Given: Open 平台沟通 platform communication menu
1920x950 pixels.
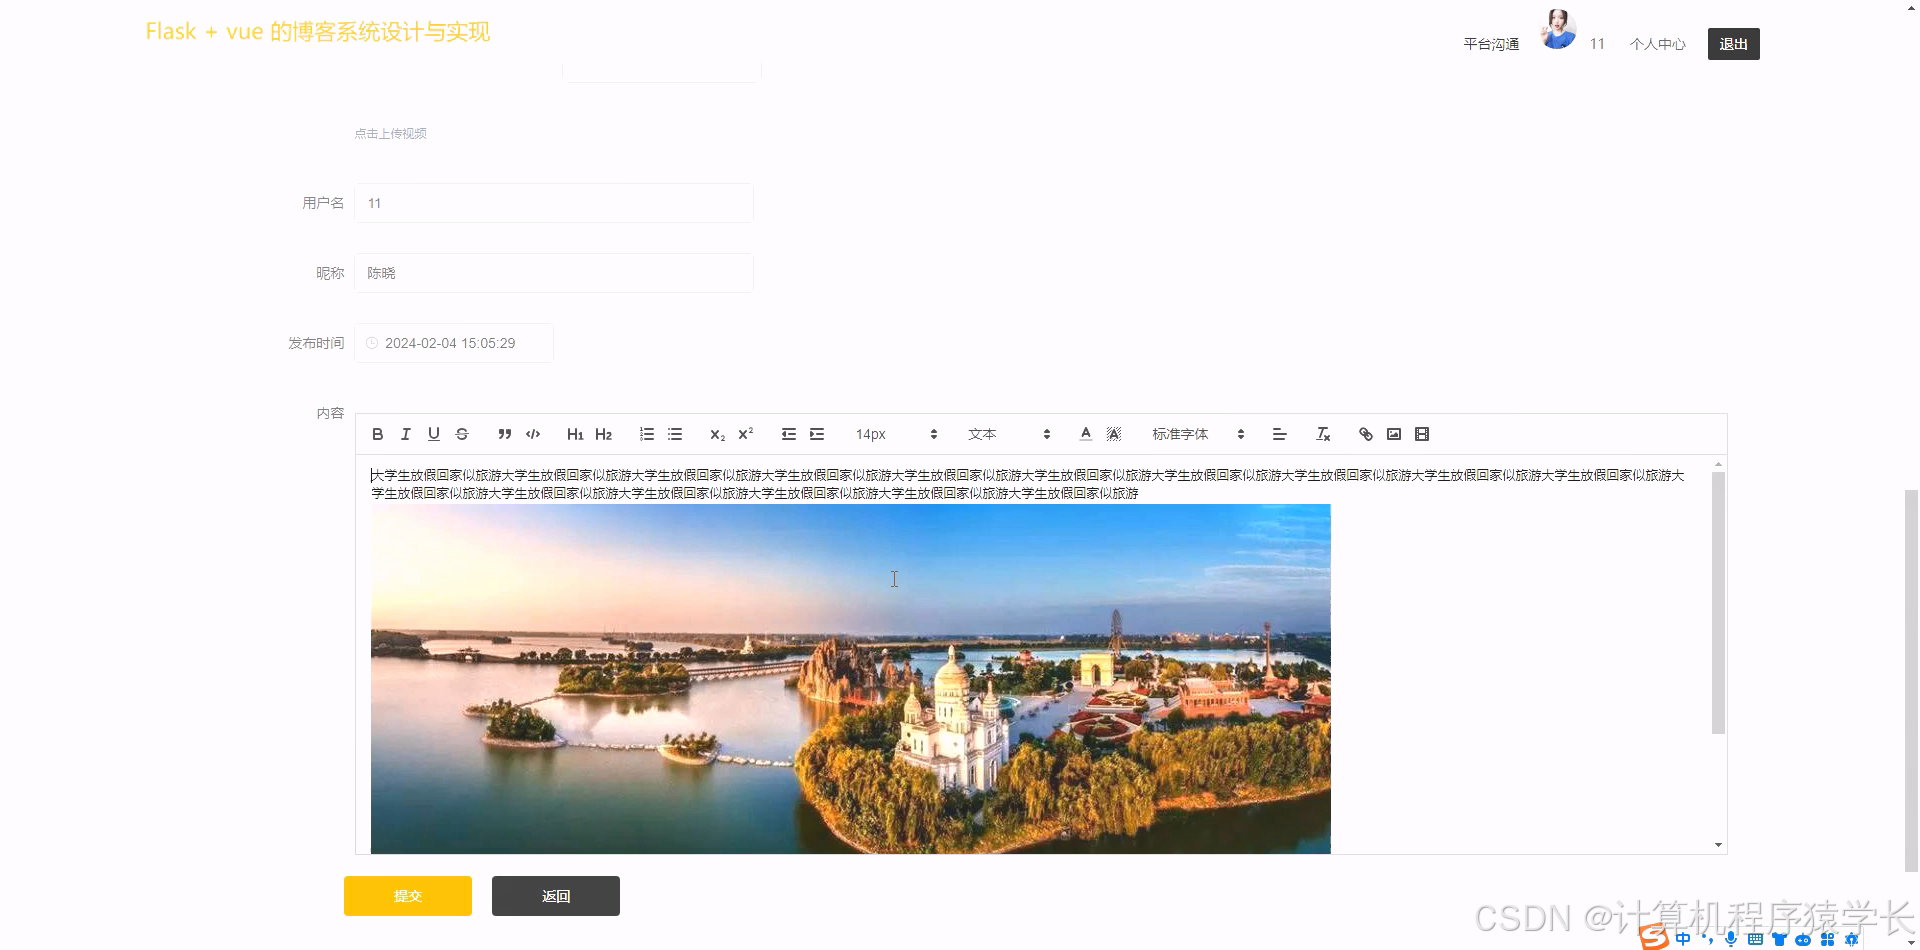Looking at the screenshot, I should coord(1491,44).
